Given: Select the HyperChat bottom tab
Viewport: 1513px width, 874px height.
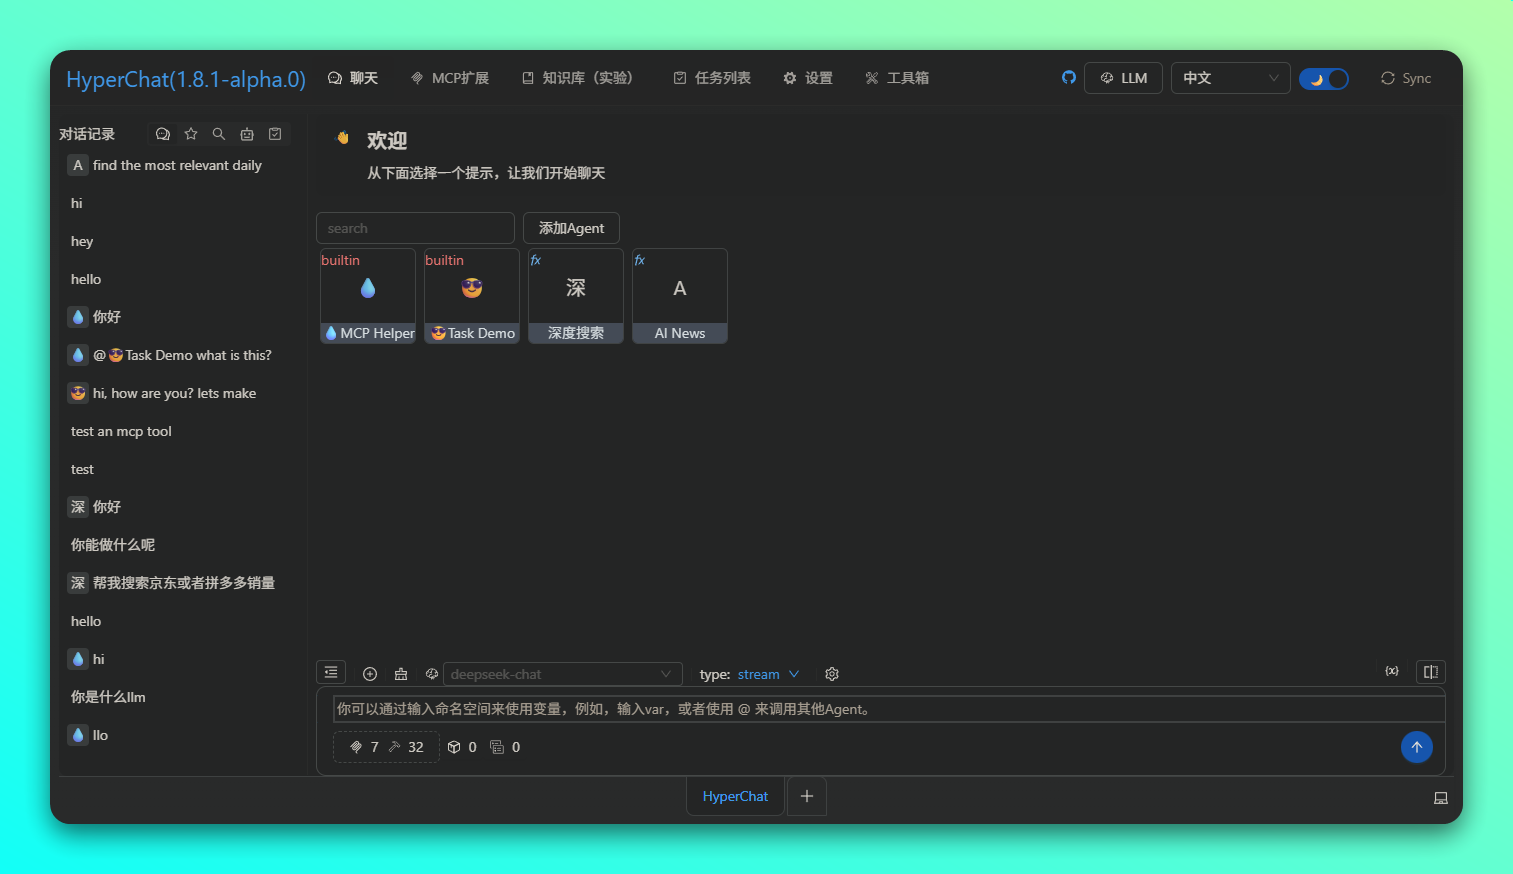Looking at the screenshot, I should (x=735, y=796).
